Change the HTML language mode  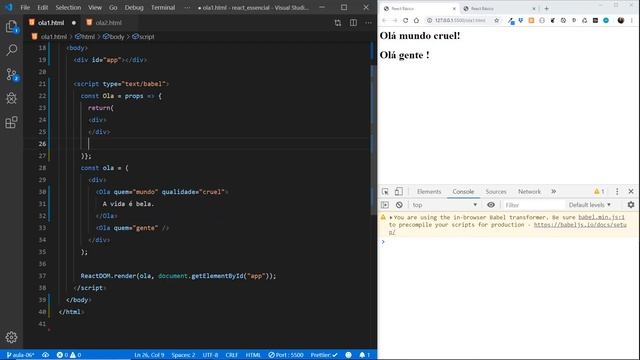point(253,355)
